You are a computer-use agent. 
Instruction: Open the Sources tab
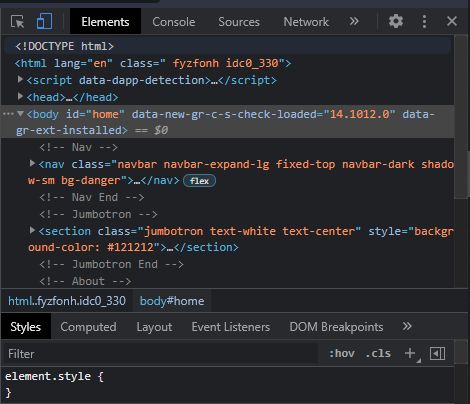(239, 22)
